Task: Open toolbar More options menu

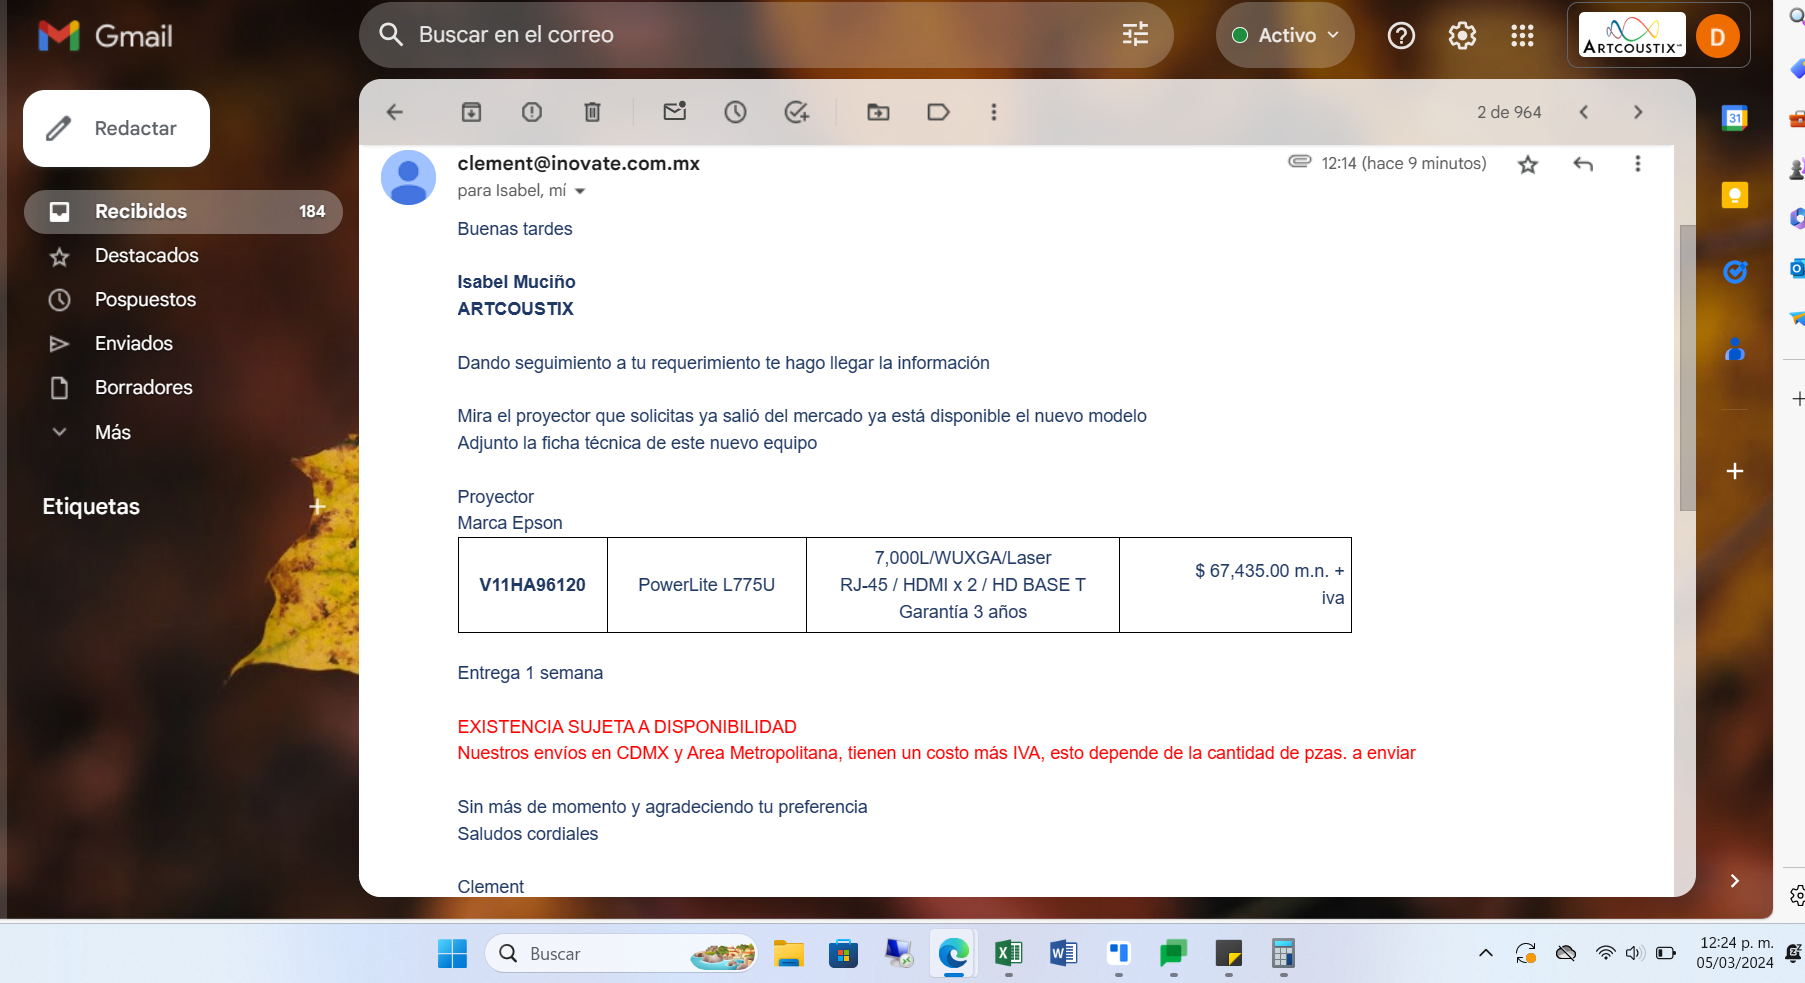Action: pos(994,112)
